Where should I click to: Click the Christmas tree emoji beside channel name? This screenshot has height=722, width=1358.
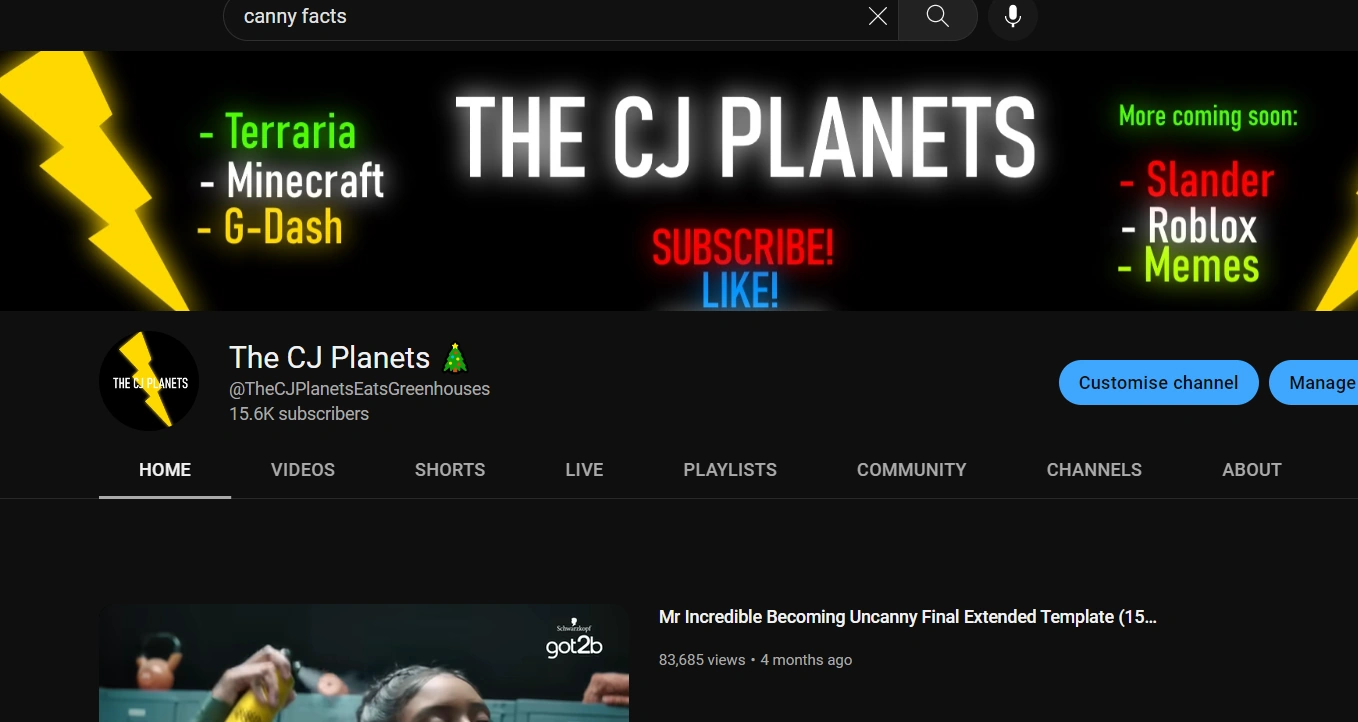453,356
